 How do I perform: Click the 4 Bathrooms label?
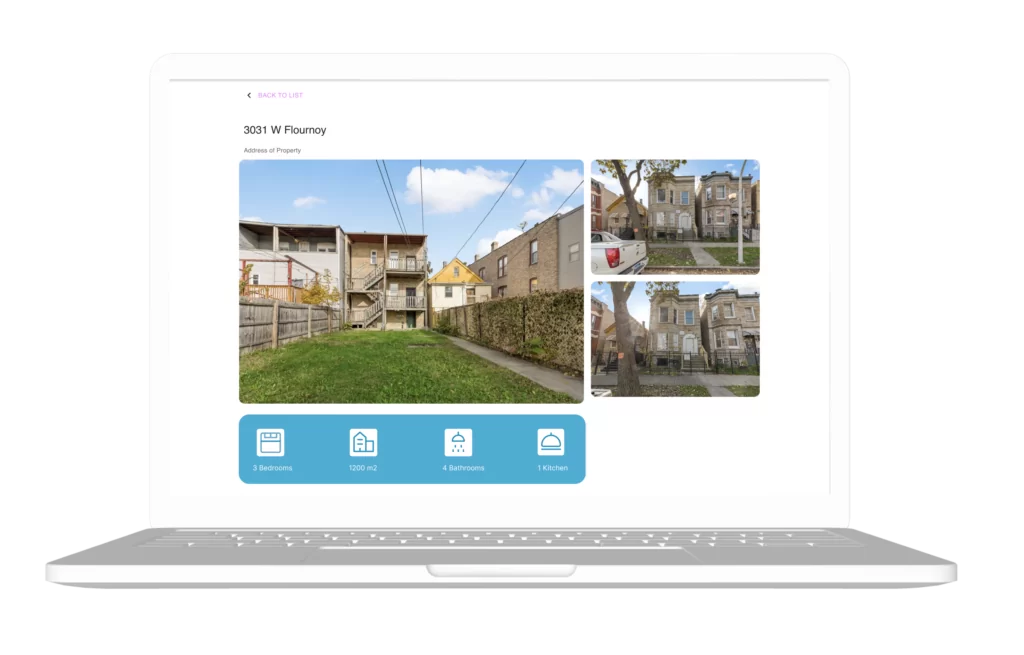pyautogui.click(x=463, y=468)
